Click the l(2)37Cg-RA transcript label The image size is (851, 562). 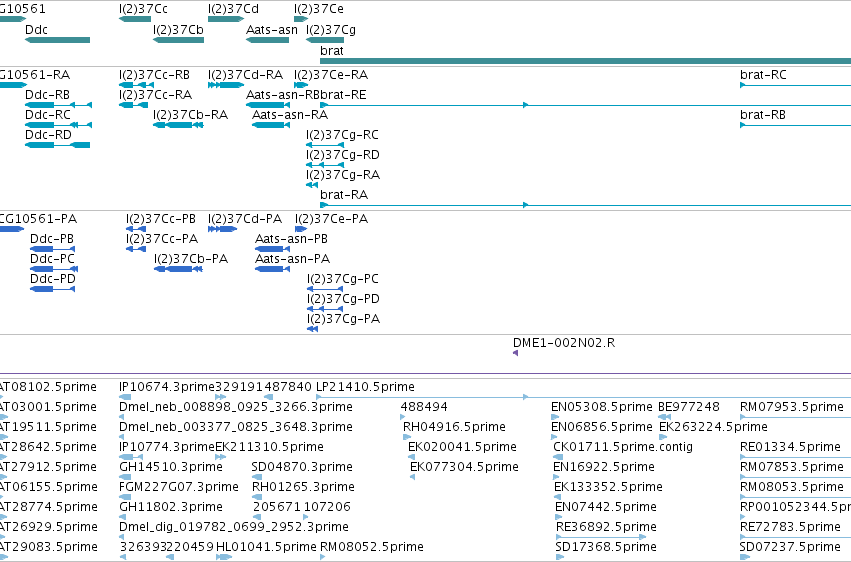[x=342, y=175]
